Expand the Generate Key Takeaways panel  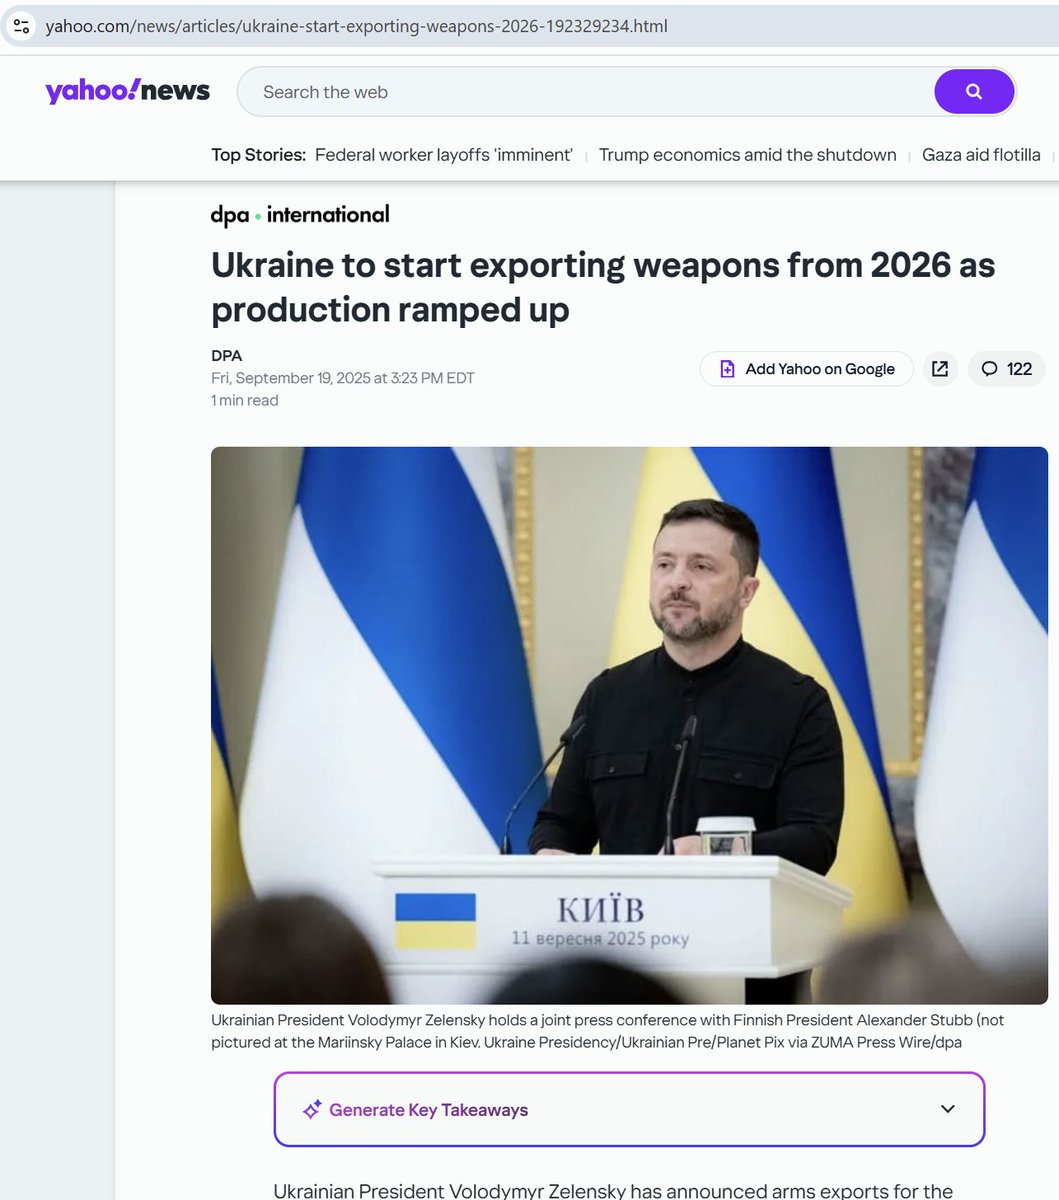pos(629,1109)
